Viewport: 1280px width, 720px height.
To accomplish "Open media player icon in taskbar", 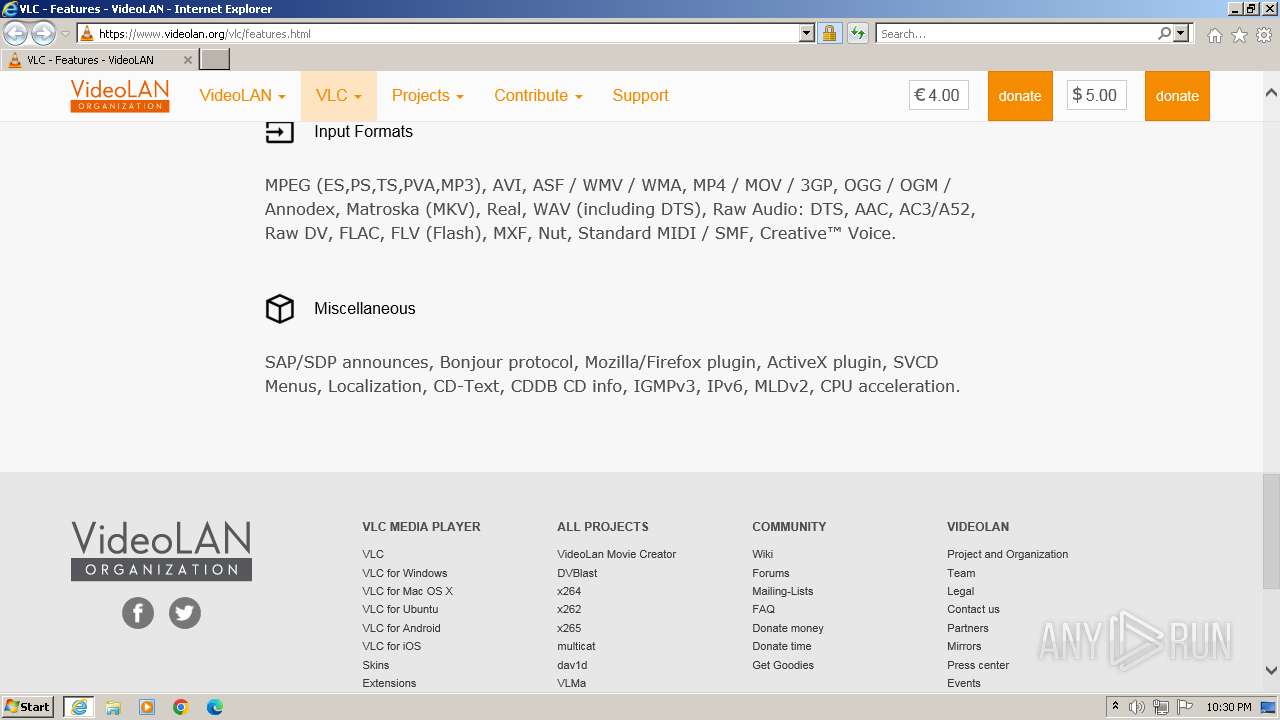I will tap(147, 707).
